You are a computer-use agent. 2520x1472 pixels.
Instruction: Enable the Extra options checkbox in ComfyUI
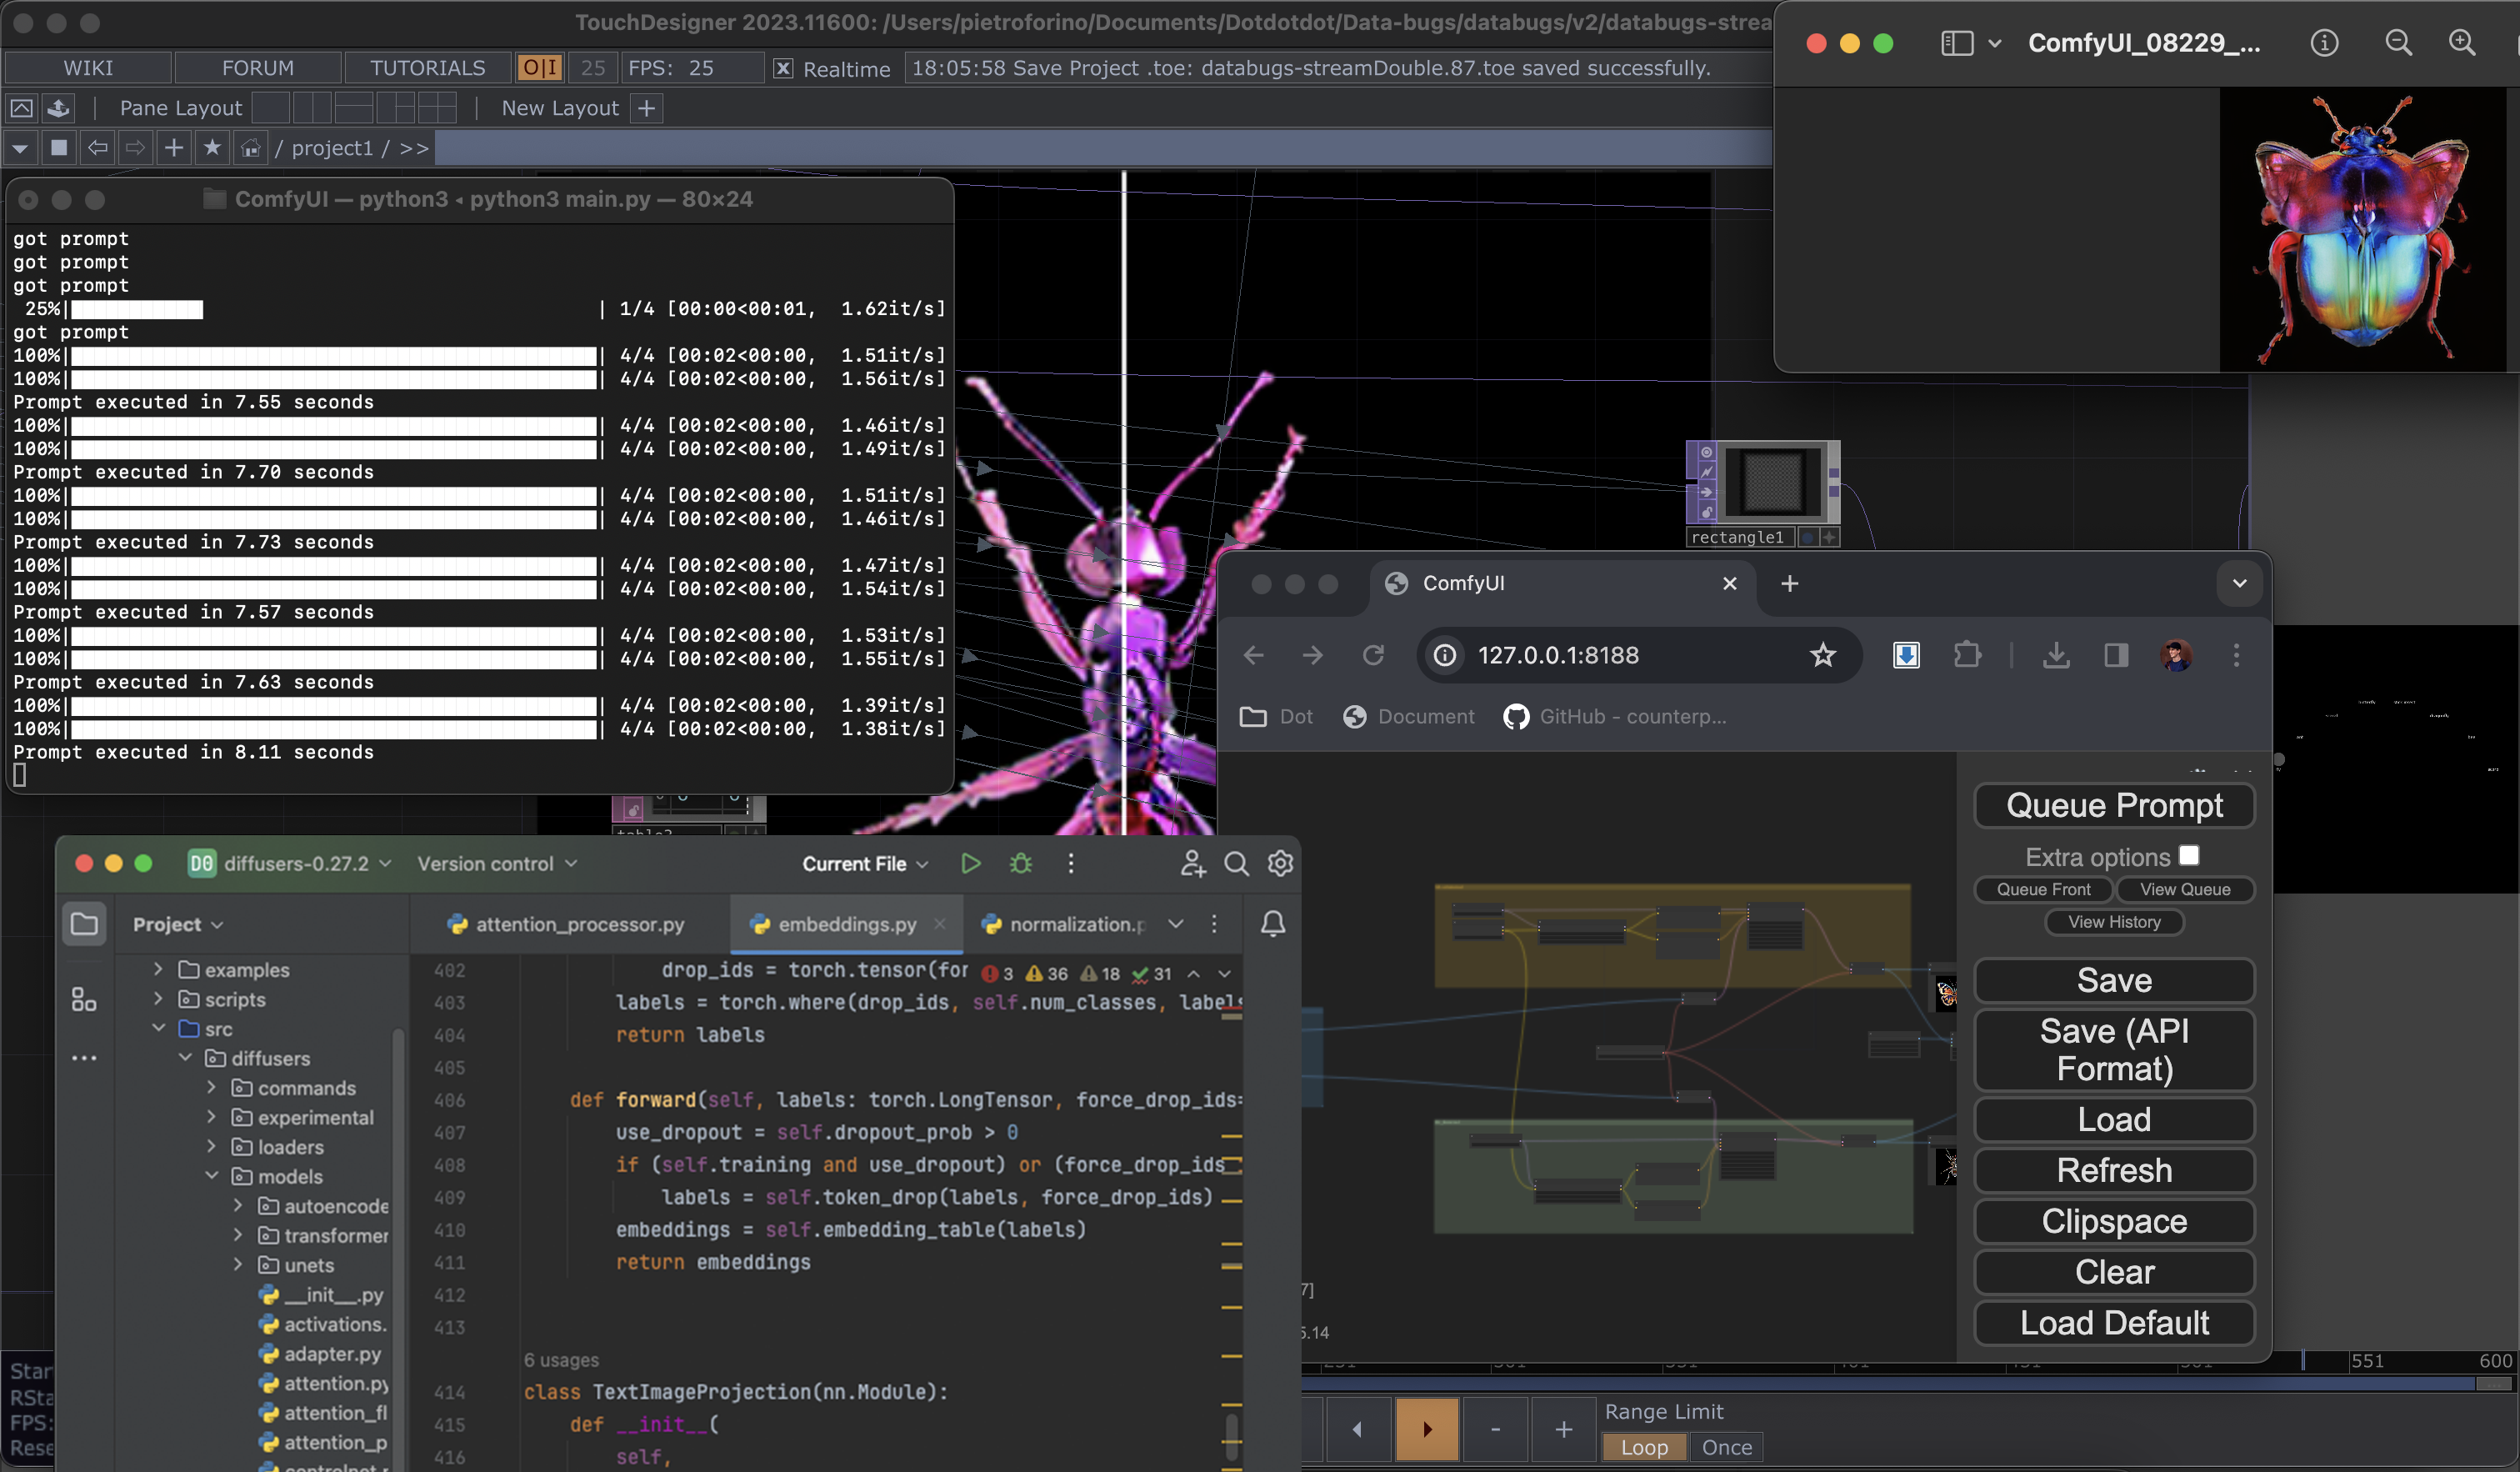click(2189, 855)
